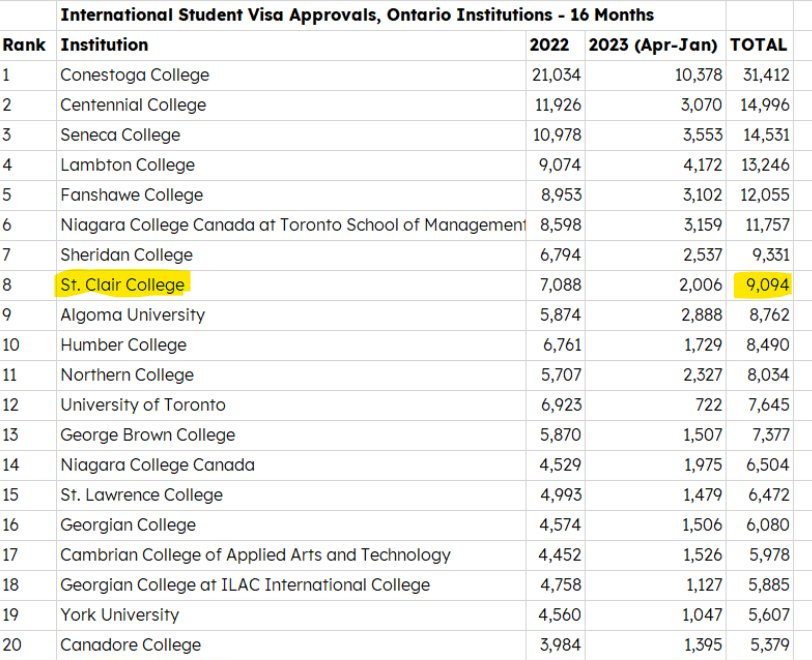812x660 pixels.
Task: Select the Niagara College Canada cell in row 14
Action: click(291, 466)
